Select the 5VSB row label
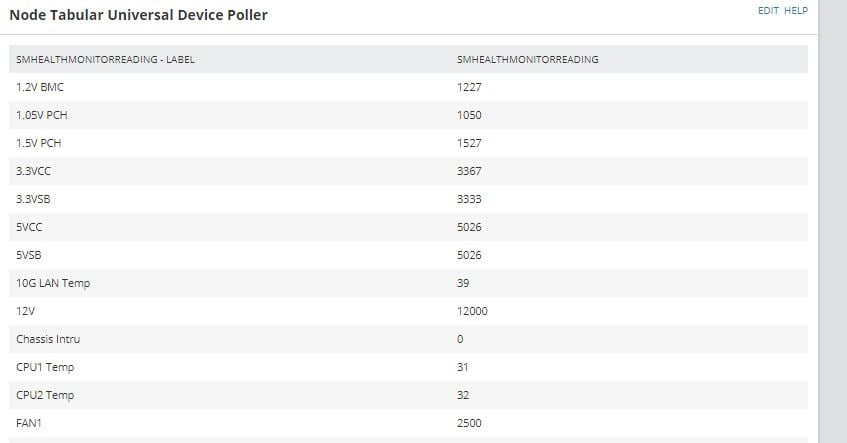847x443 pixels. tap(29, 256)
